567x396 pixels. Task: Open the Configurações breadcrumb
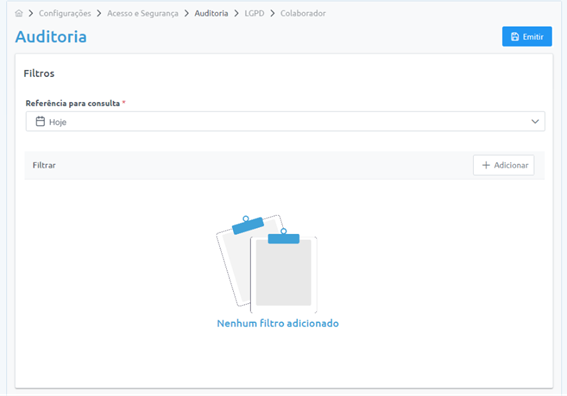(x=65, y=13)
